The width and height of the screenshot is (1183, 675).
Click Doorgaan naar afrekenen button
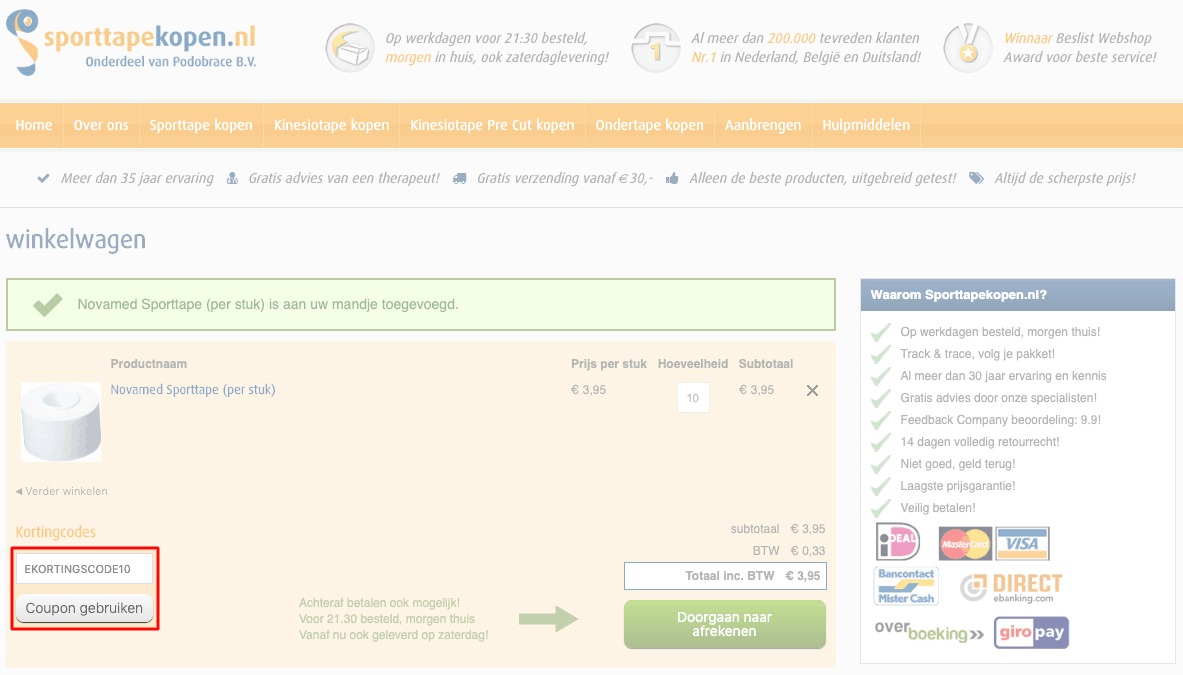(724, 624)
